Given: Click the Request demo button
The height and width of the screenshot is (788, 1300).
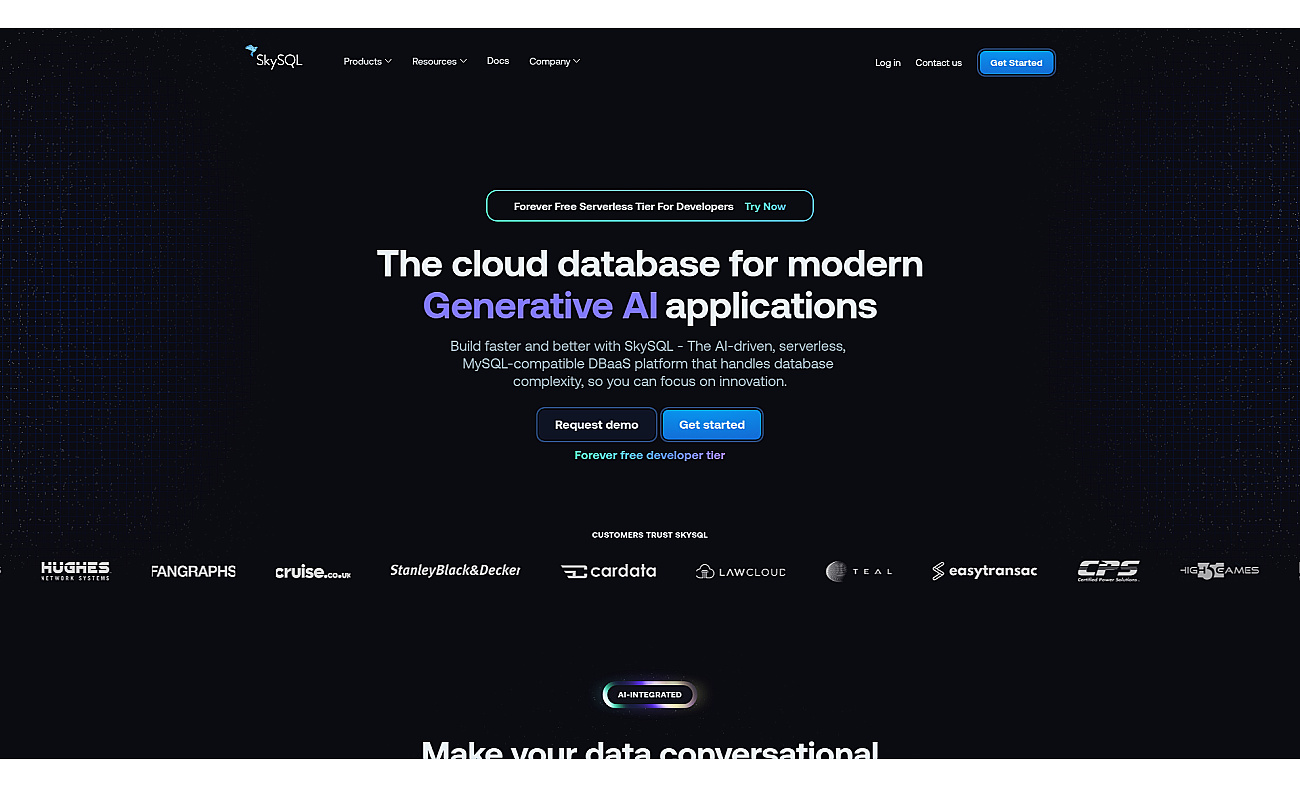Looking at the screenshot, I should point(597,425).
